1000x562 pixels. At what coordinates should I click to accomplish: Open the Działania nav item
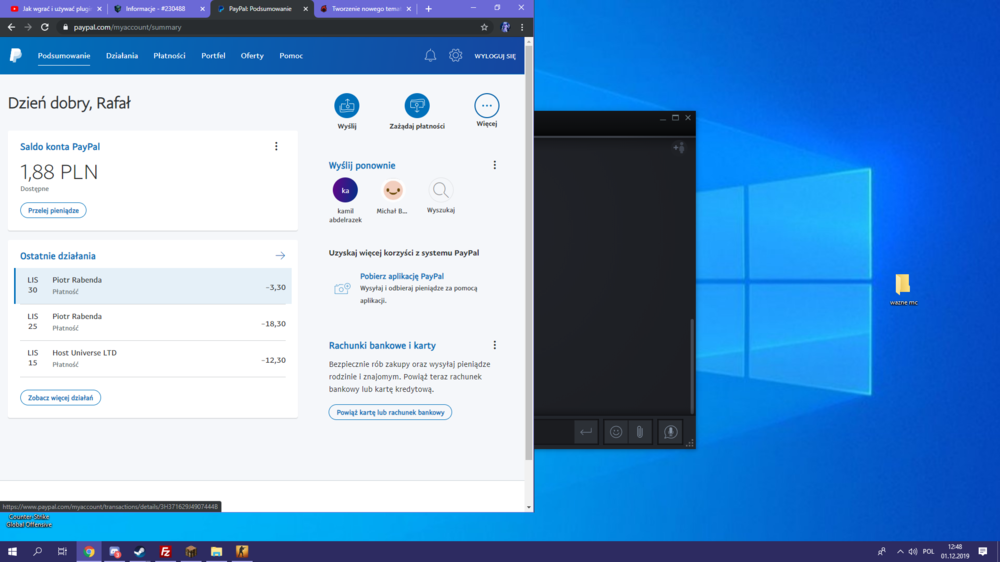[x=122, y=56]
